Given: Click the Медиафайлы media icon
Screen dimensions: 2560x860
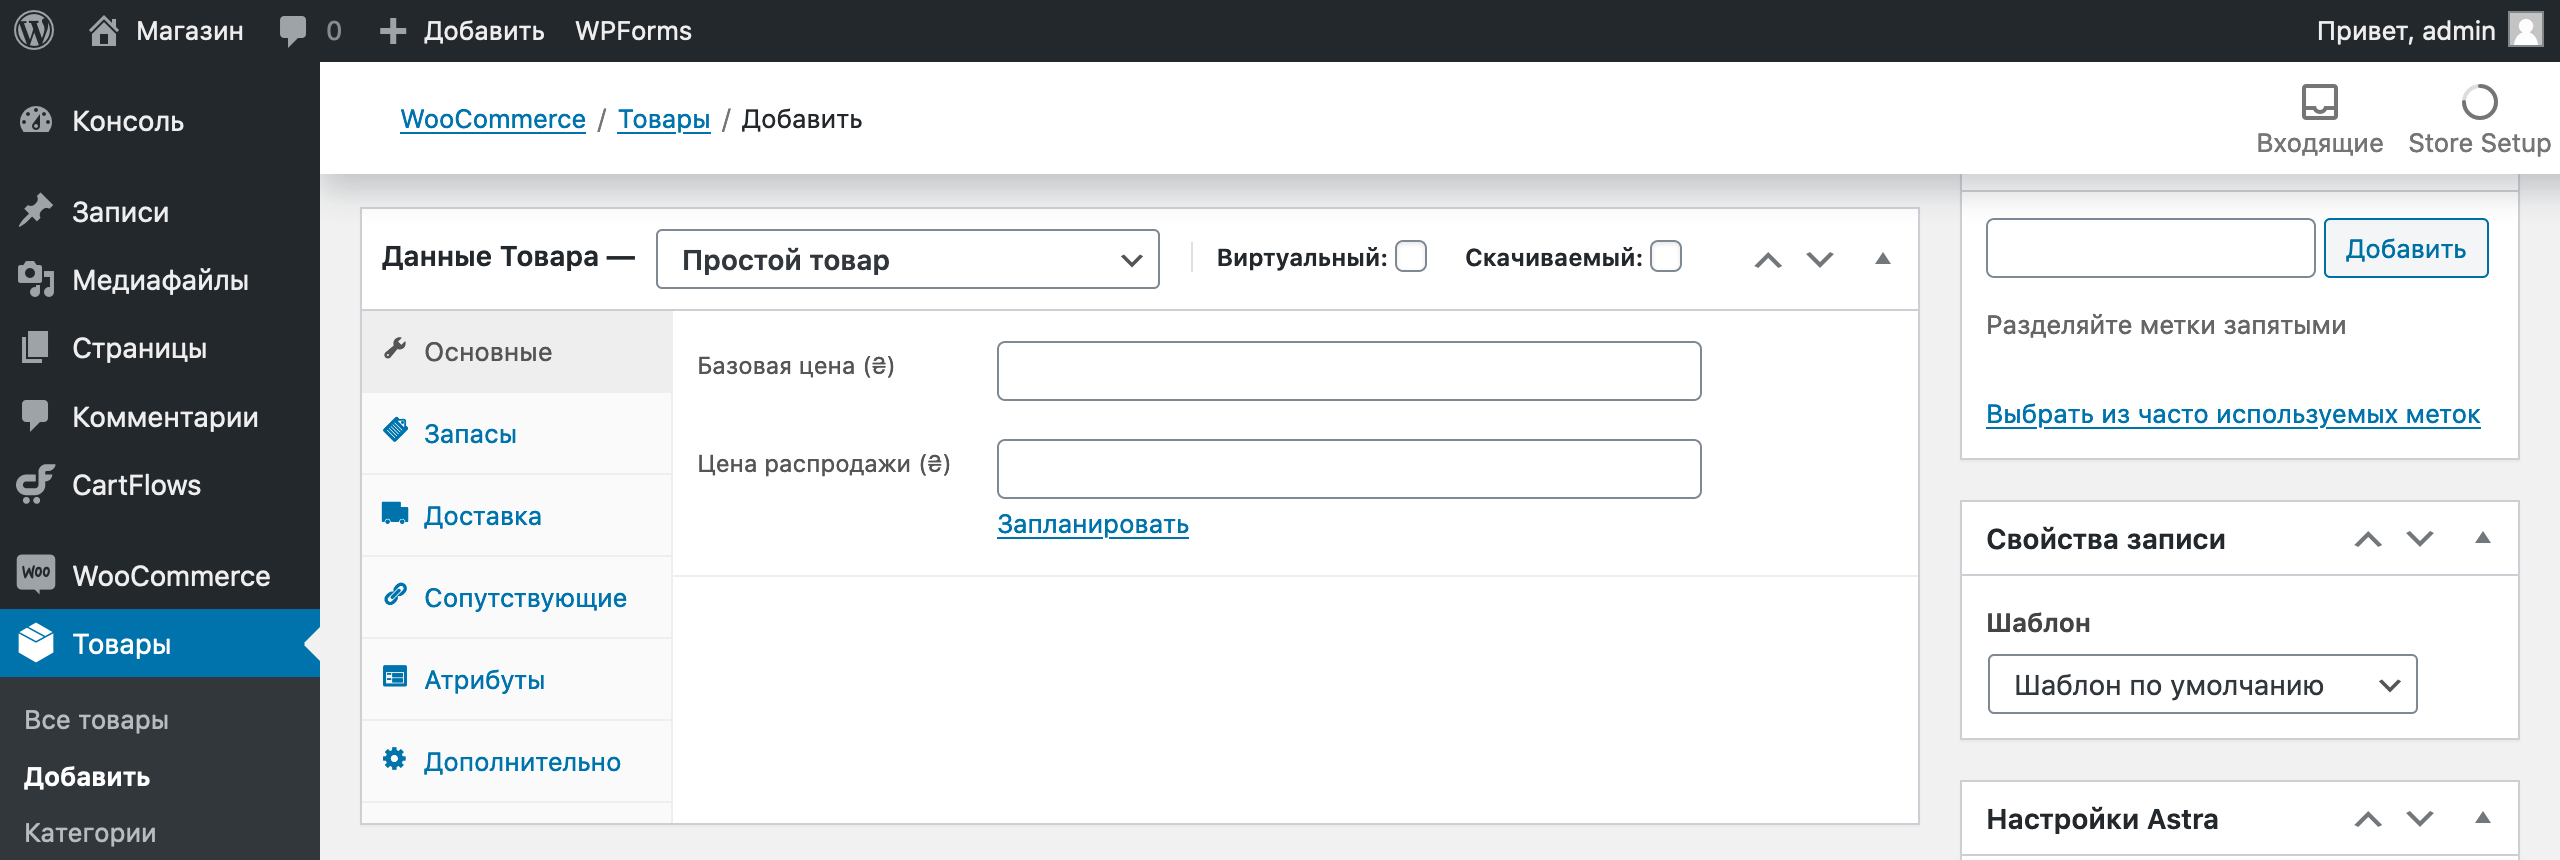Looking at the screenshot, I should pos(36,279).
